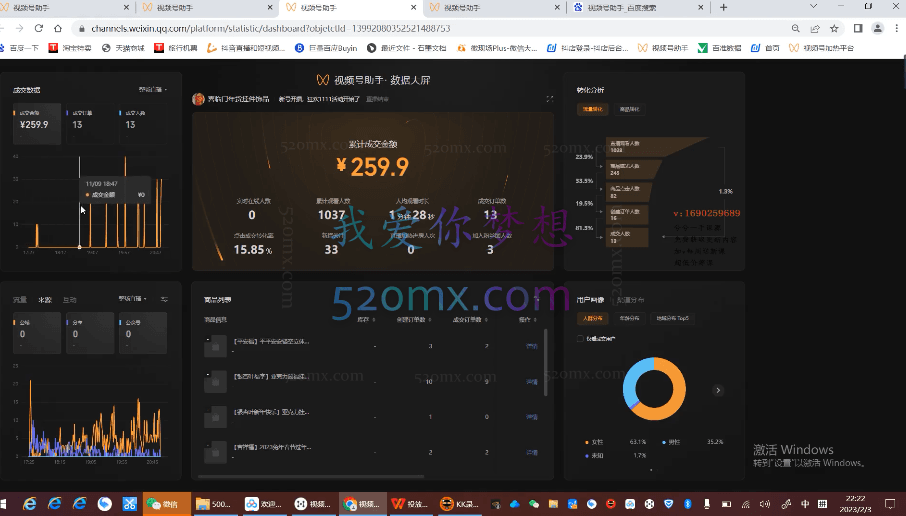Open 微信 from the taskbar
The image size is (906, 516).
[x=165, y=504]
